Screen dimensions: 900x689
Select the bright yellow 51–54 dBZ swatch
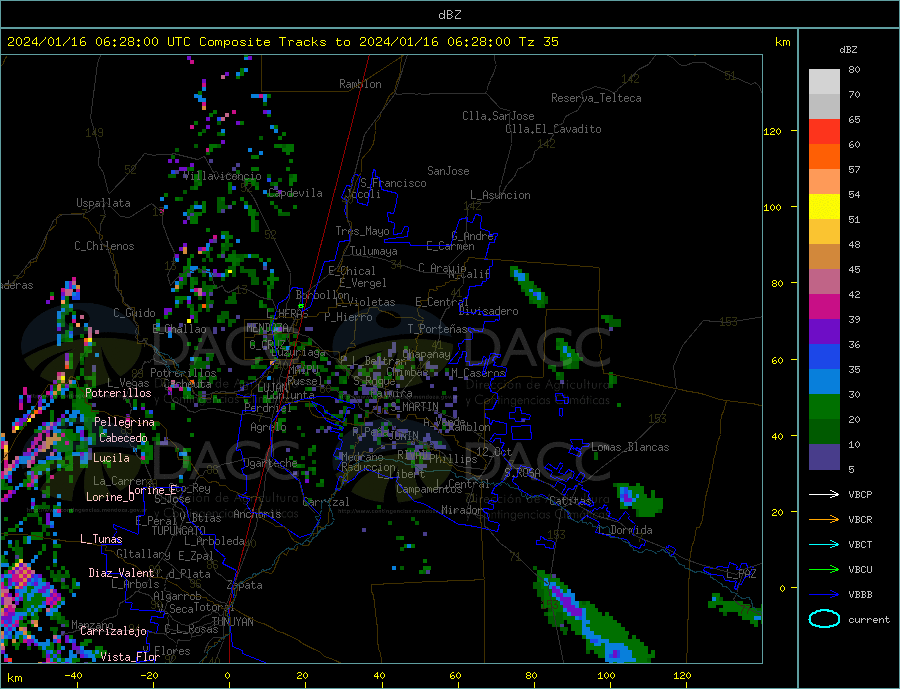pyautogui.click(x=824, y=207)
